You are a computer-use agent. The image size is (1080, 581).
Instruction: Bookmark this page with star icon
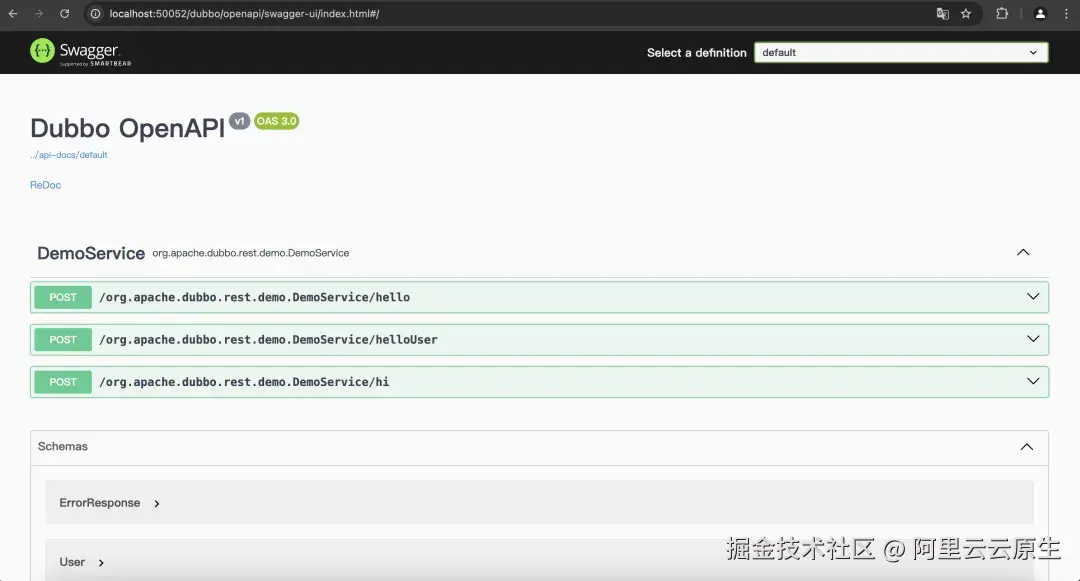(966, 14)
